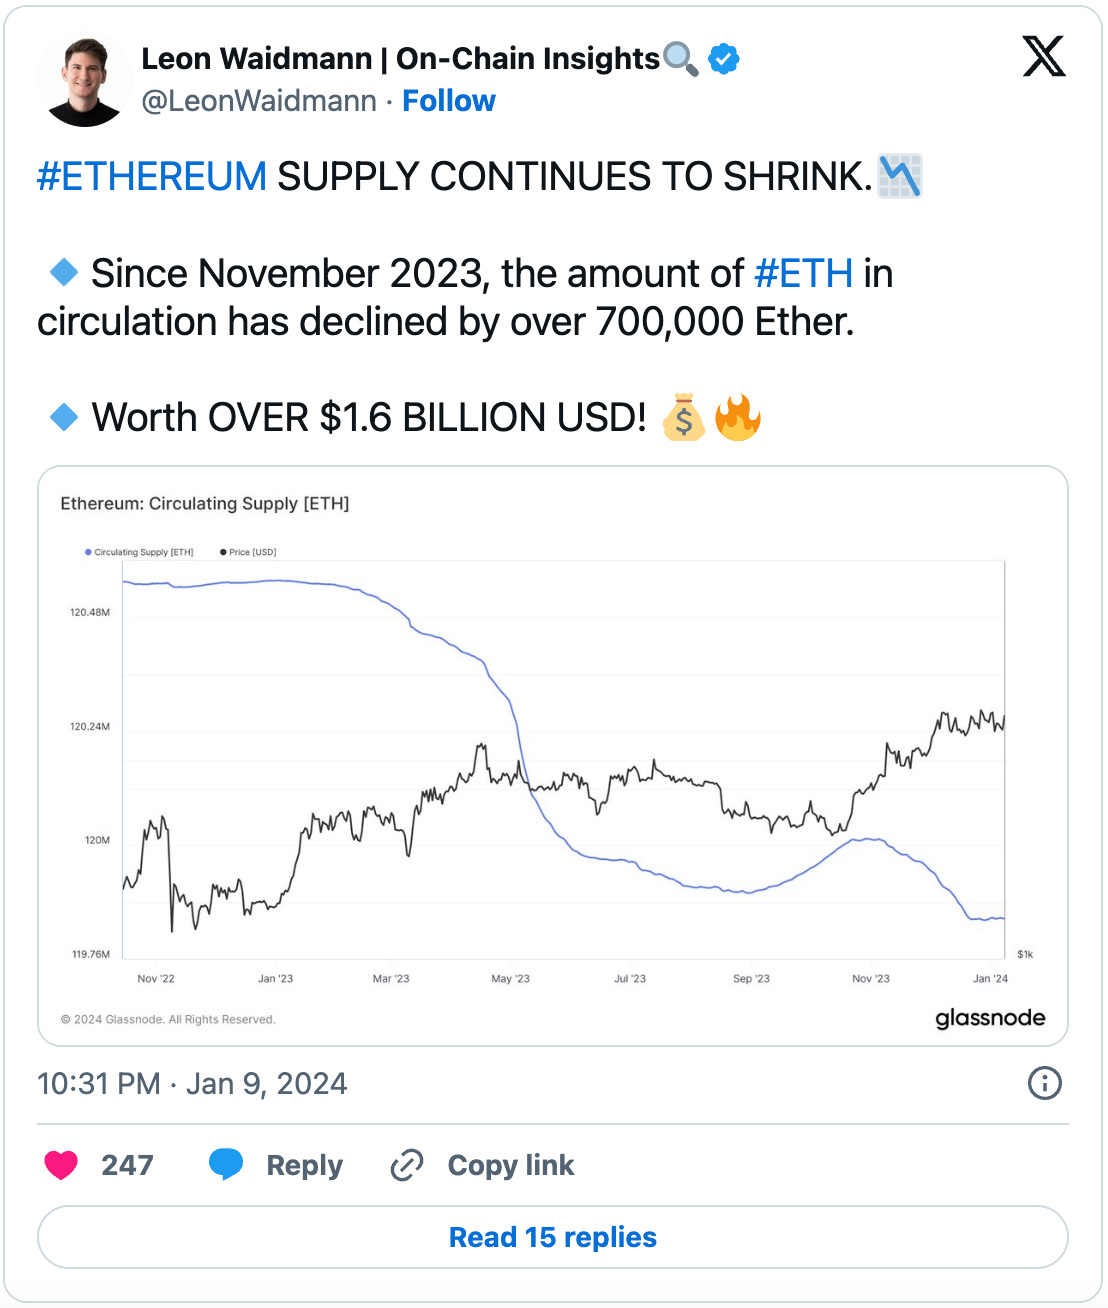
Task: Click the copy link chain icon
Action: tap(407, 1165)
